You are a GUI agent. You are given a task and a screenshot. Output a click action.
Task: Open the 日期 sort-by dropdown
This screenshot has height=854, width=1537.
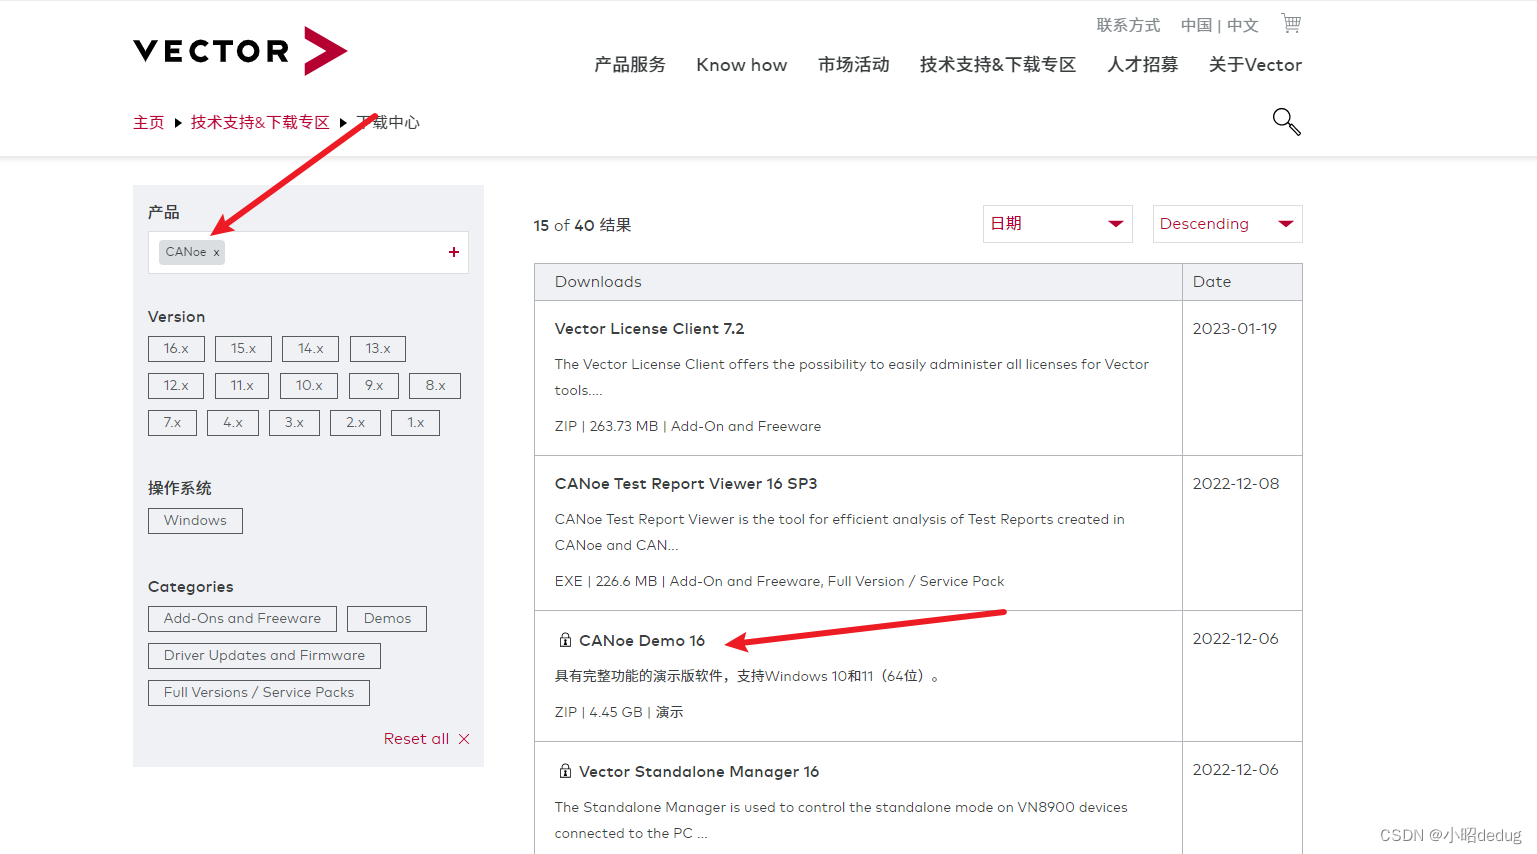[x=1058, y=224]
